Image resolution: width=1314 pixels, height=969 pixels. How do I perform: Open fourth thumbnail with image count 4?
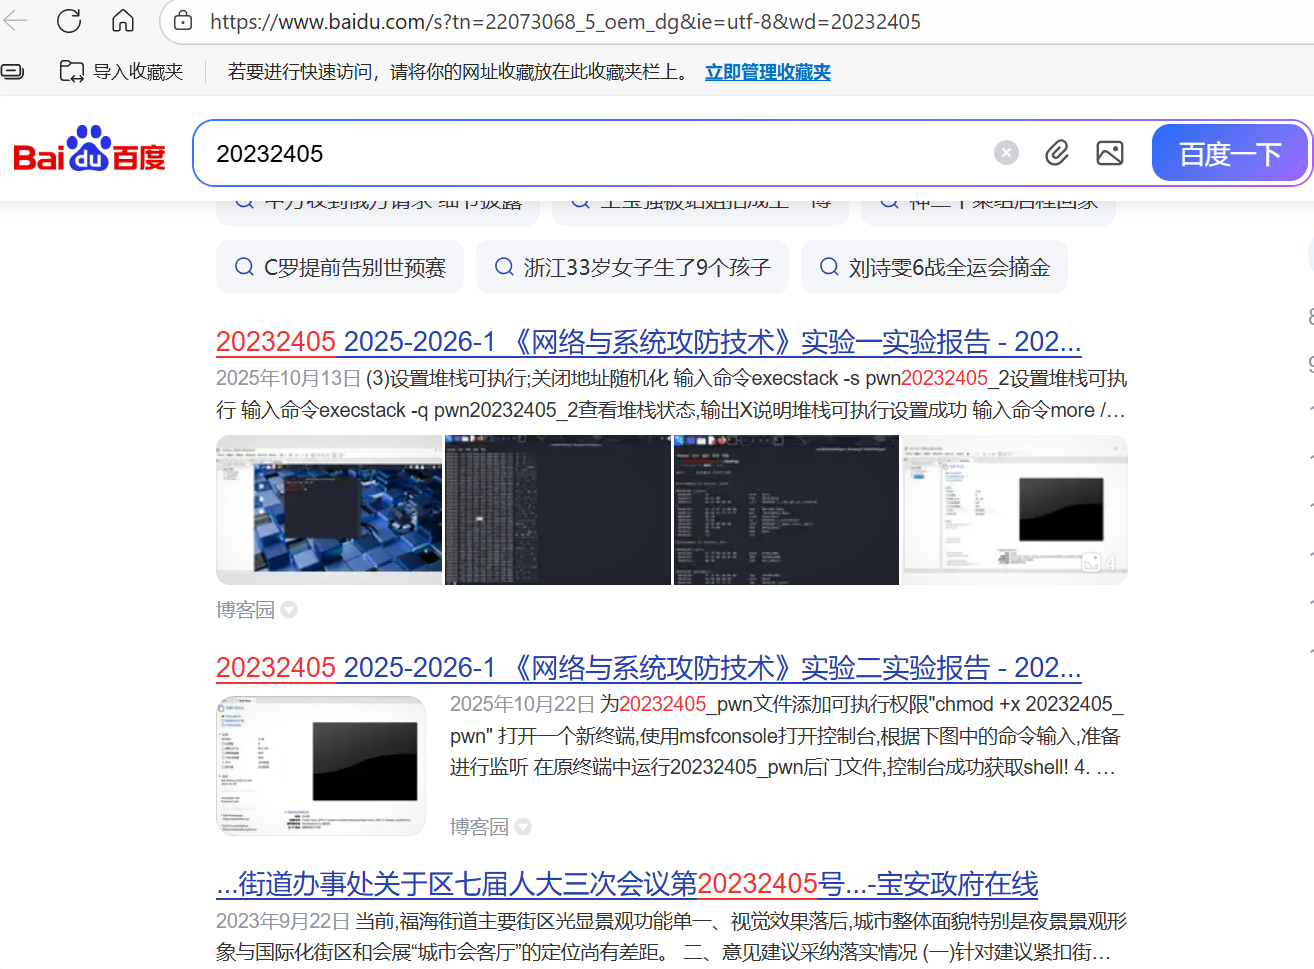(x=1015, y=510)
